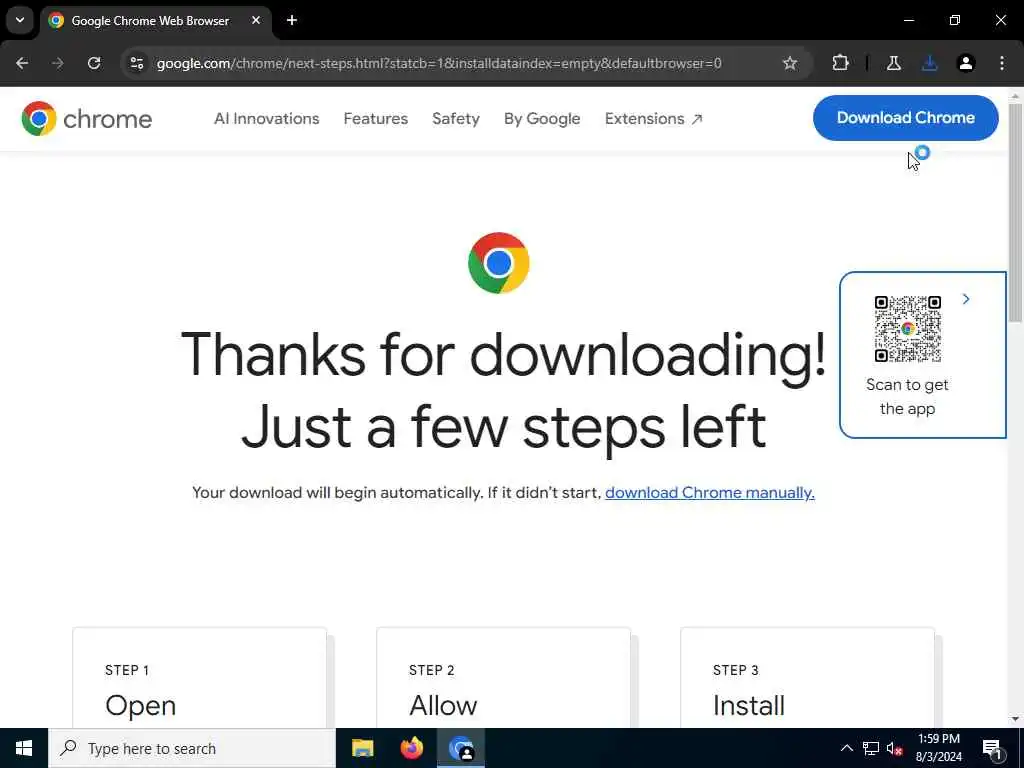The width and height of the screenshot is (1024, 768).
Task: Open AI Innovations nav item
Action: [x=266, y=119]
